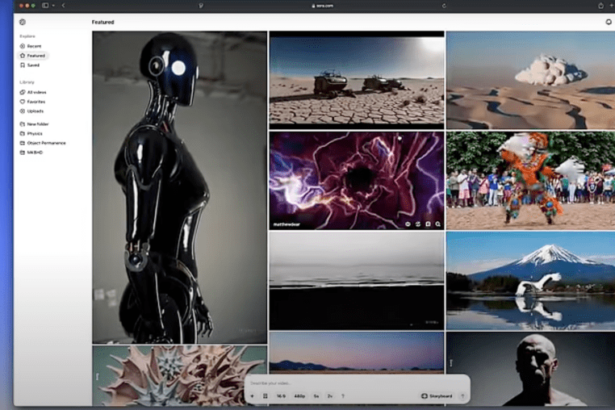The image size is (615, 410).
Task: Click the bookmark icon beside Saved
Action: [x=22, y=65]
